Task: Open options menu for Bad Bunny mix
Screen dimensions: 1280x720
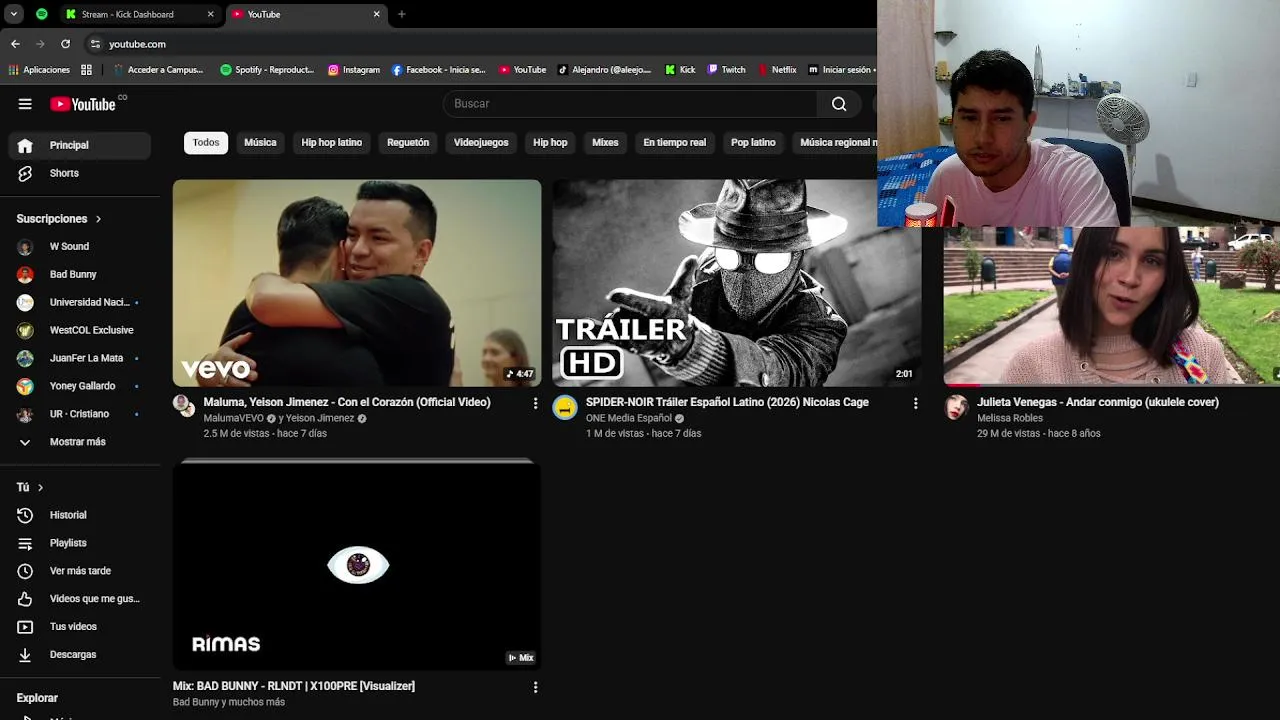Action: pyautogui.click(x=535, y=687)
